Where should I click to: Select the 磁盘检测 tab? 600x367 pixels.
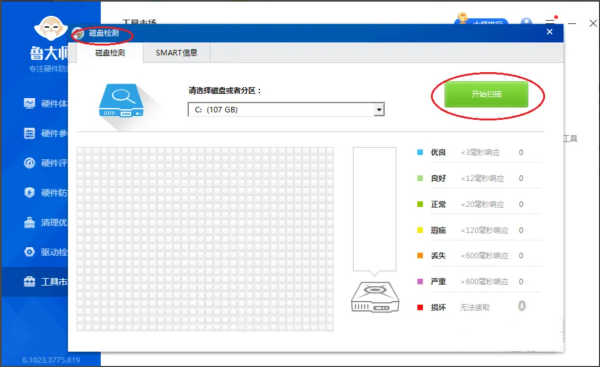pos(110,53)
